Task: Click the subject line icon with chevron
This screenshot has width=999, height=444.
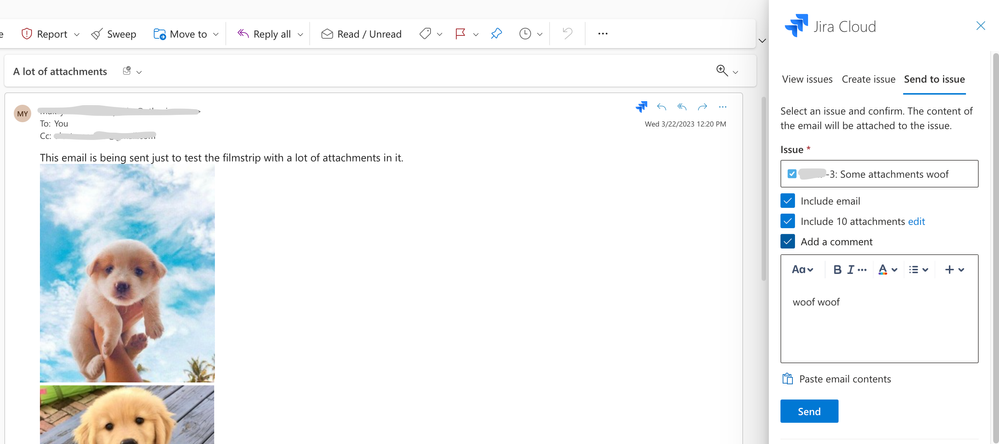Action: [x=132, y=71]
